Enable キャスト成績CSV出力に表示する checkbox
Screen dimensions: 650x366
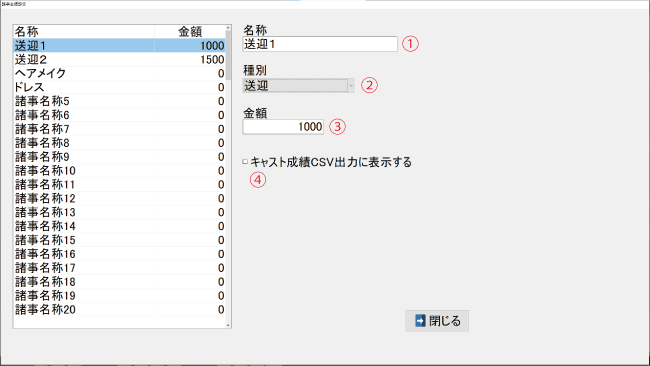tap(245, 162)
